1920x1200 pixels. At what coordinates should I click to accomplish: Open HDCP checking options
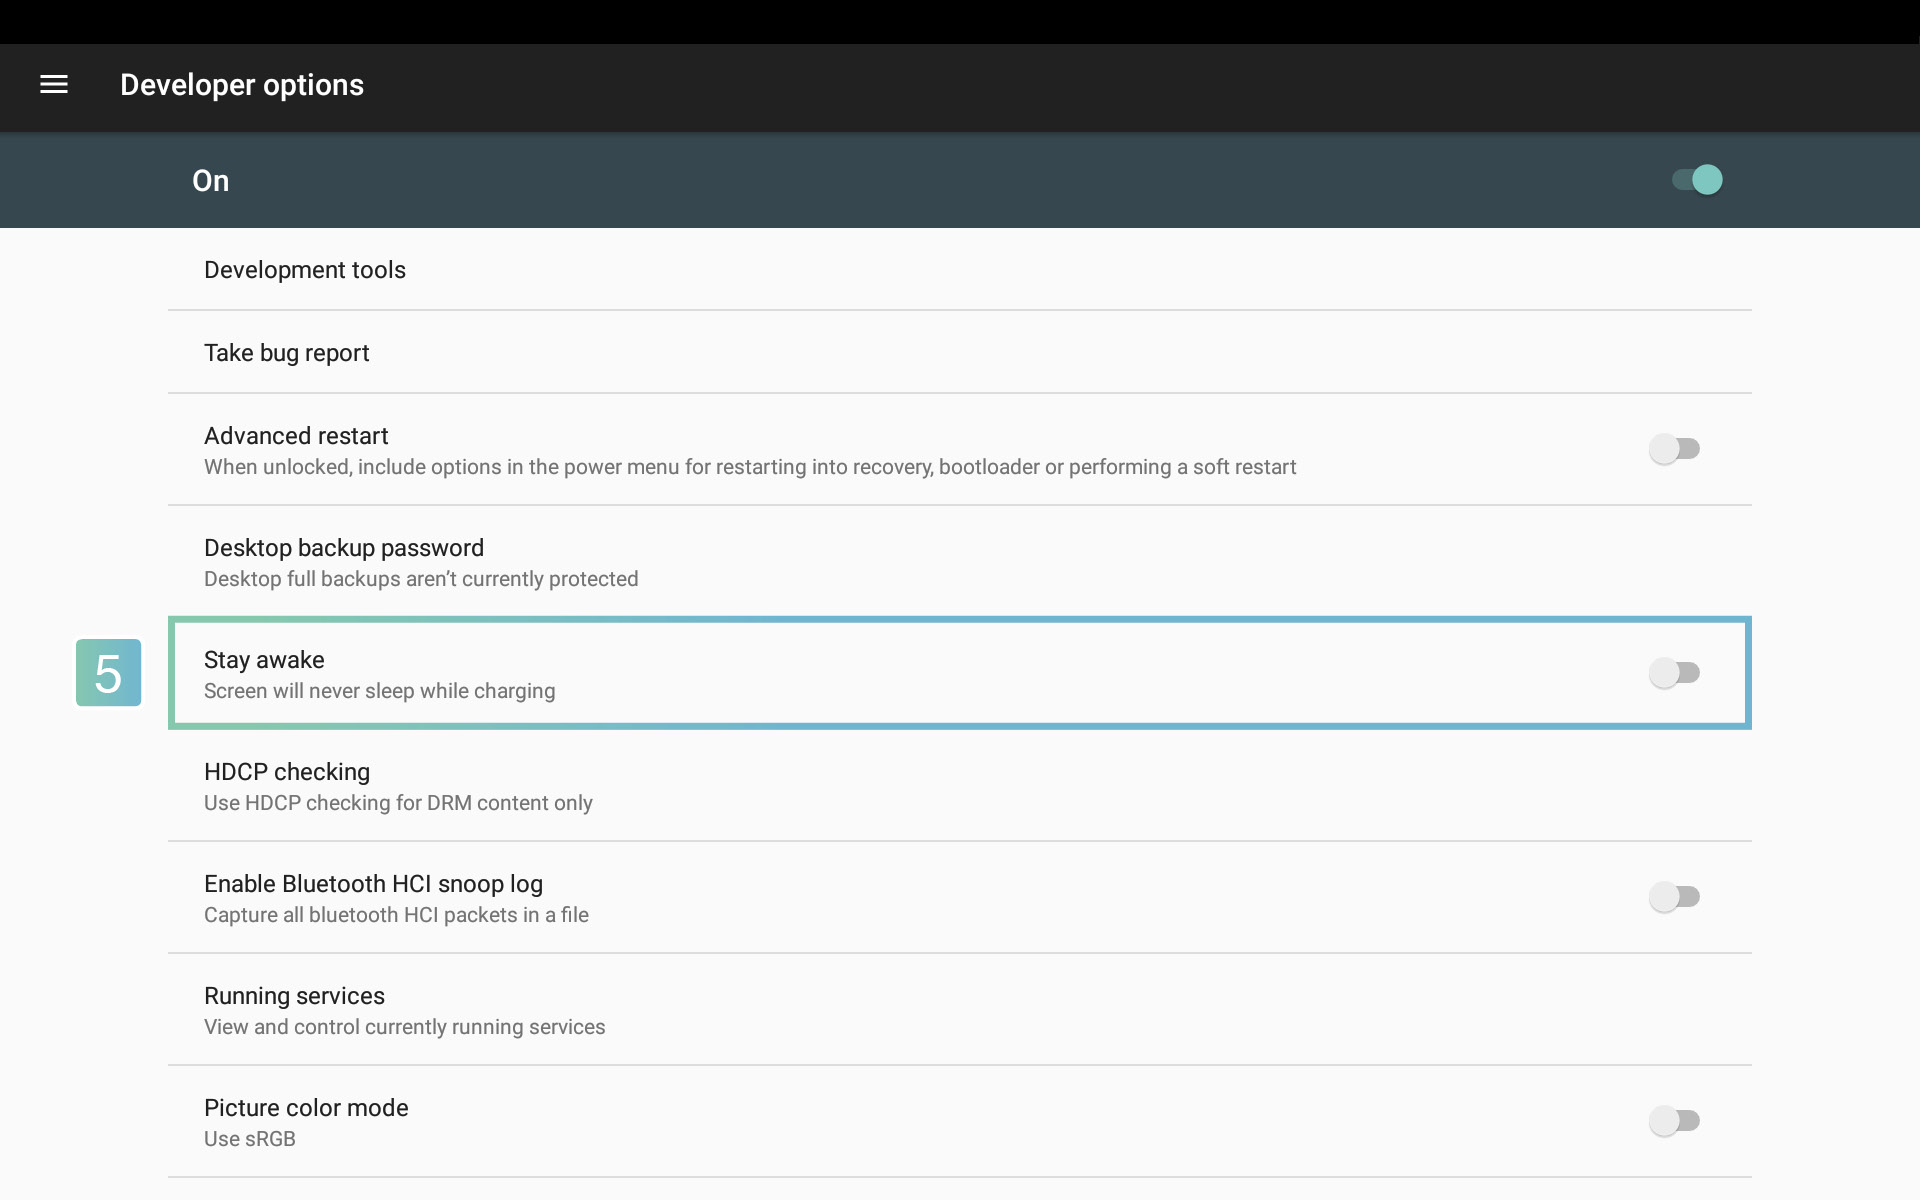coord(960,786)
